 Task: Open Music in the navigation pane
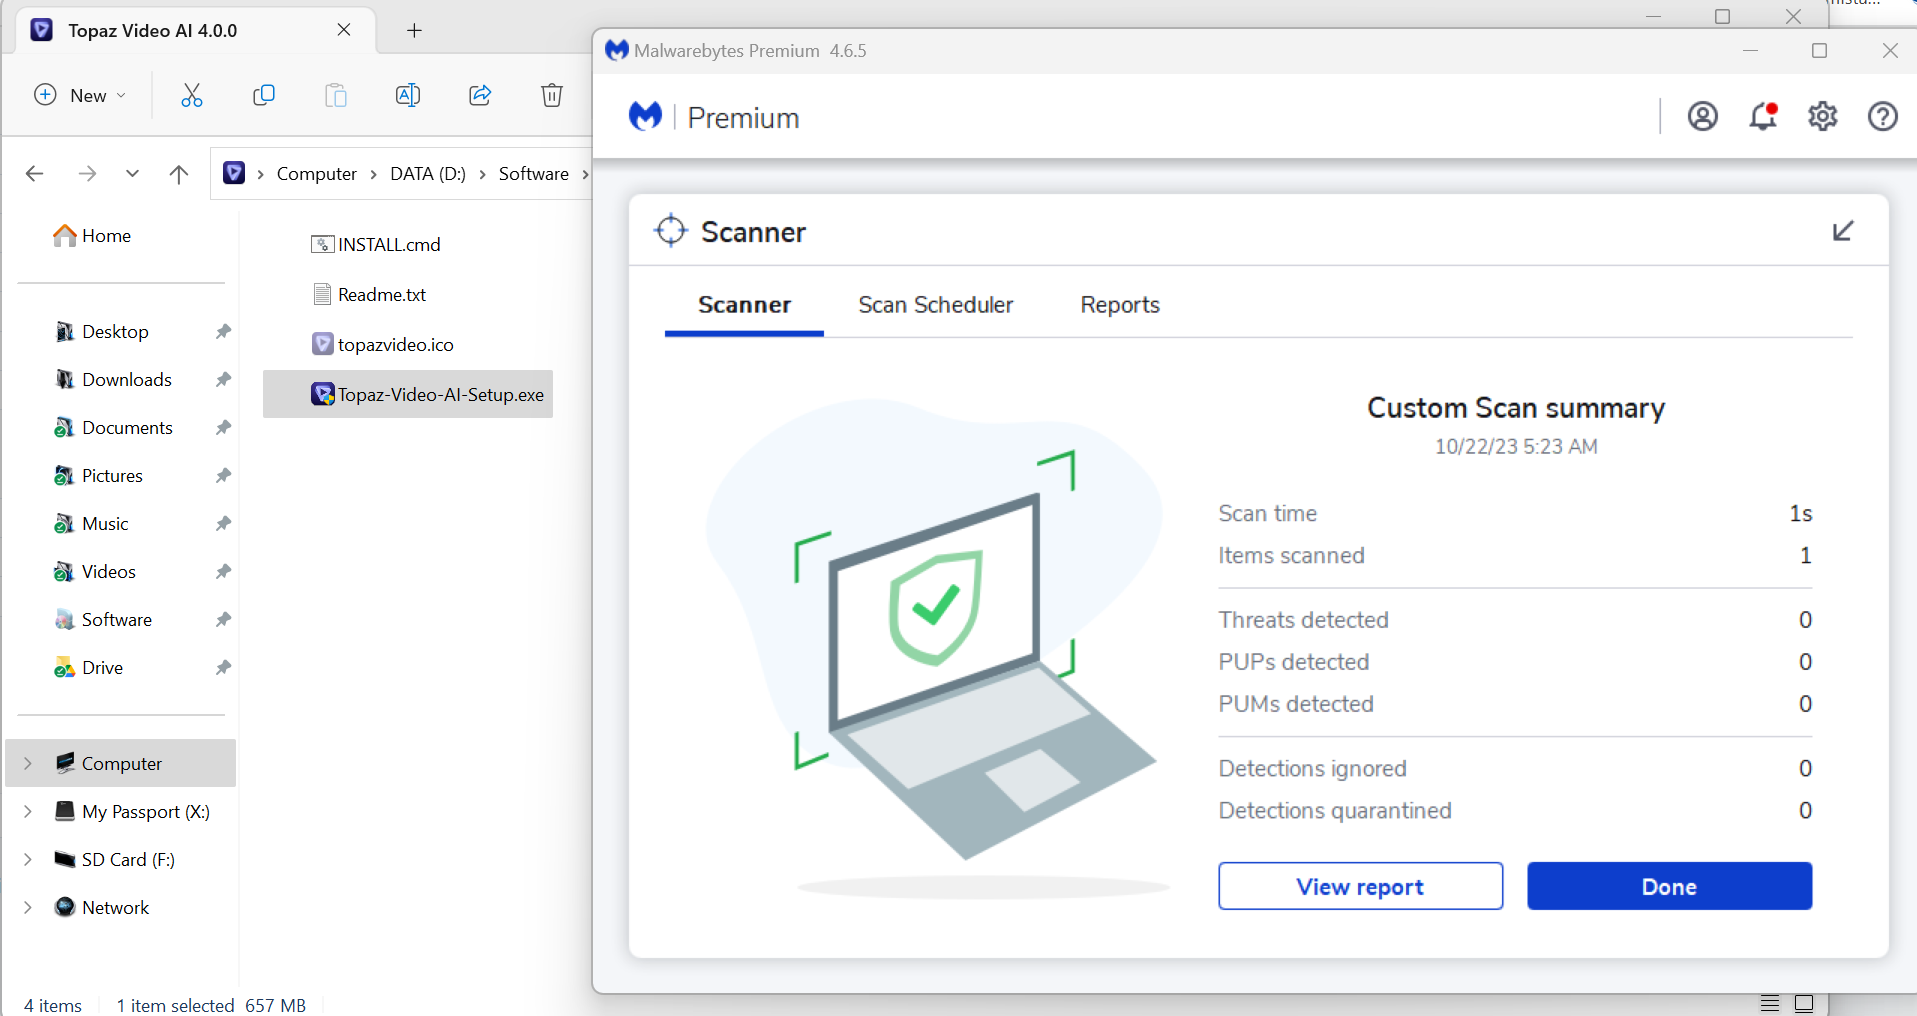(92, 523)
